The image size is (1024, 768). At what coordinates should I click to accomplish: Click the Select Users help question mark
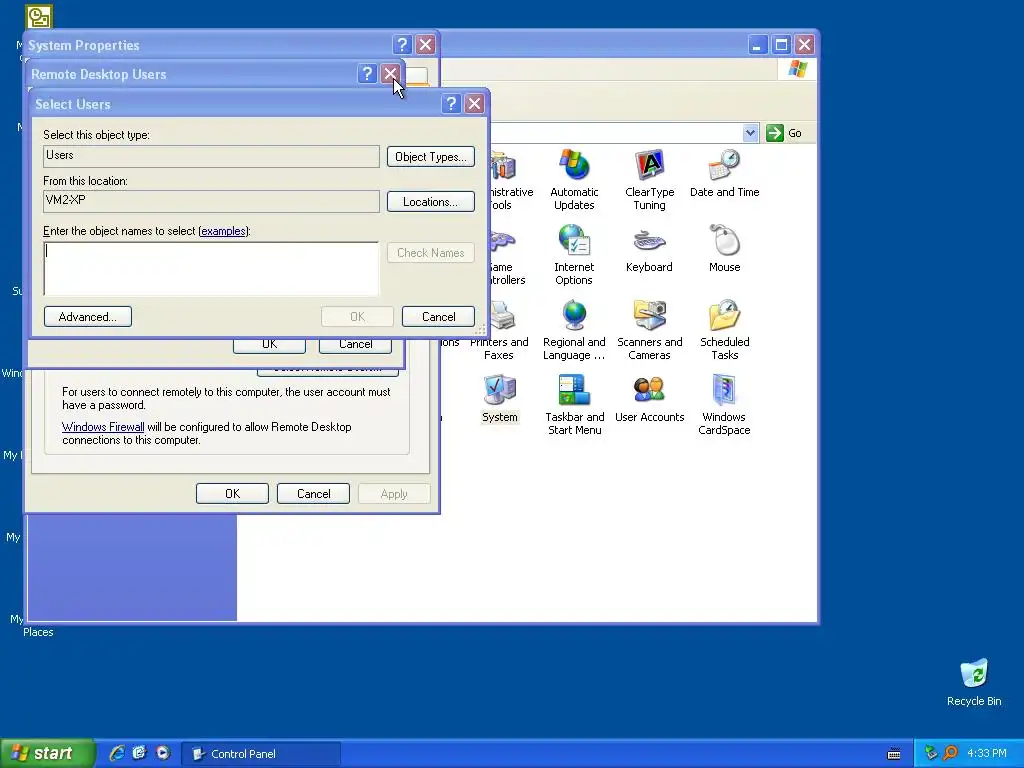pyautogui.click(x=451, y=104)
